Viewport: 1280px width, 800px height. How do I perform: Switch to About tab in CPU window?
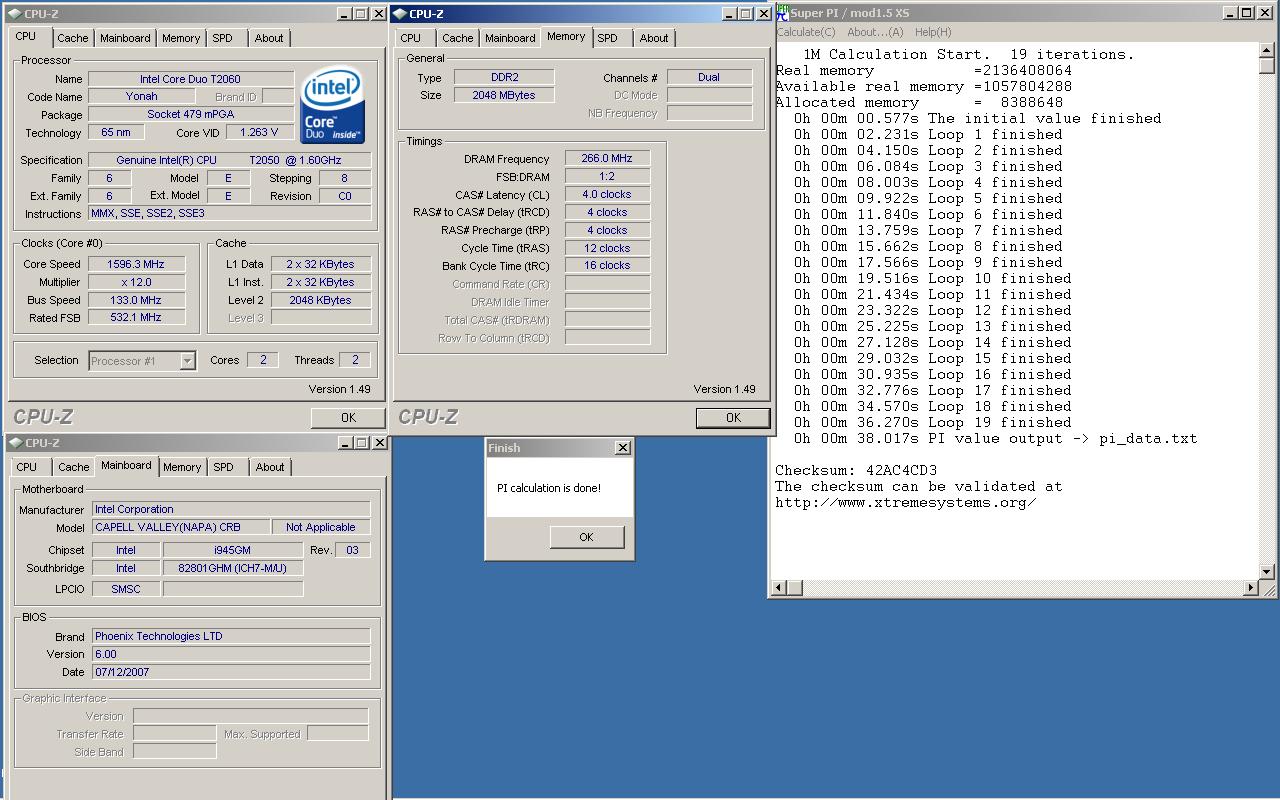pos(269,38)
